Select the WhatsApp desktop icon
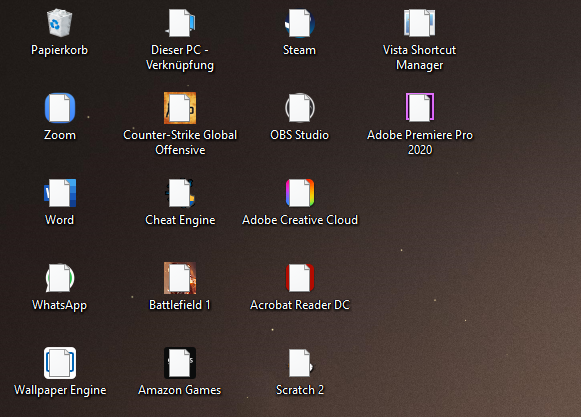581x417 pixels. pos(60,278)
